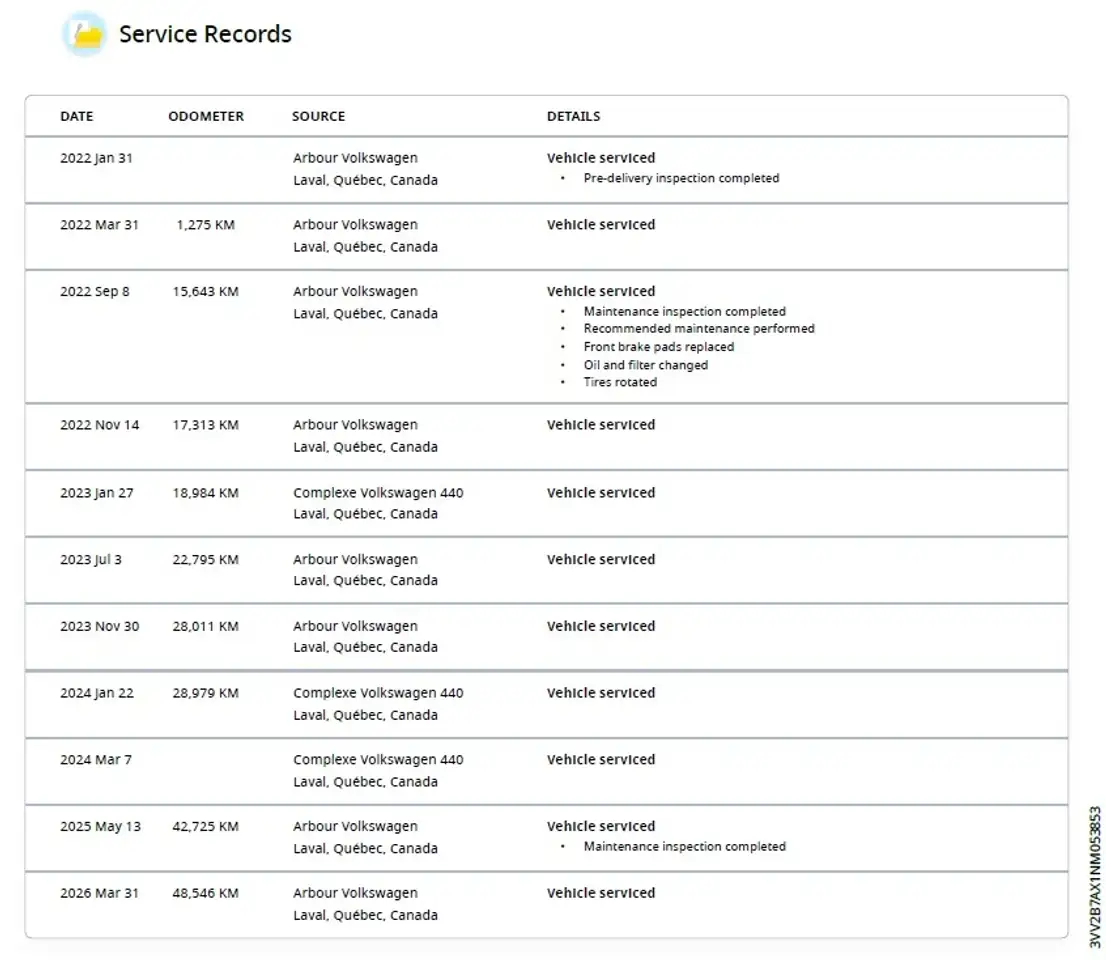Click the SOURCE column header

tap(319, 116)
